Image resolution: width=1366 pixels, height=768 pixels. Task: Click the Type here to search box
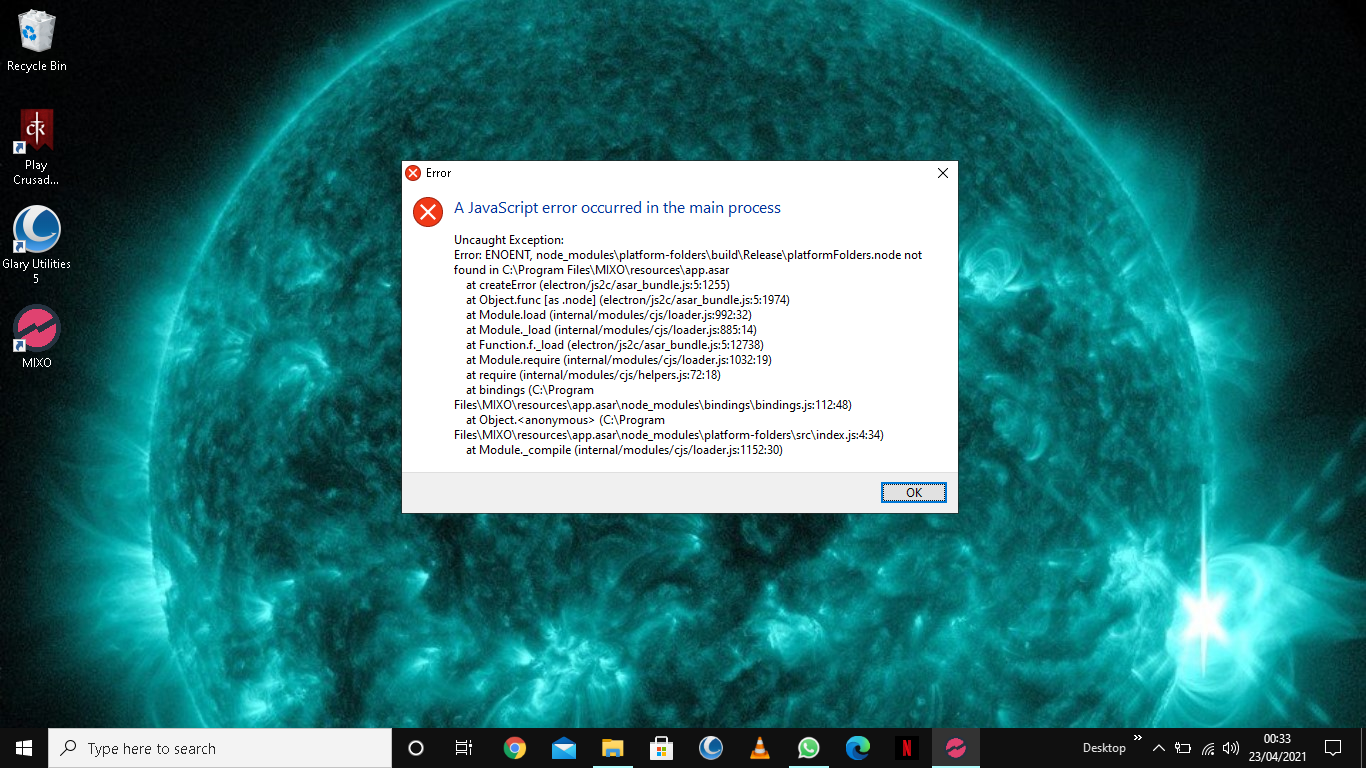(x=220, y=748)
